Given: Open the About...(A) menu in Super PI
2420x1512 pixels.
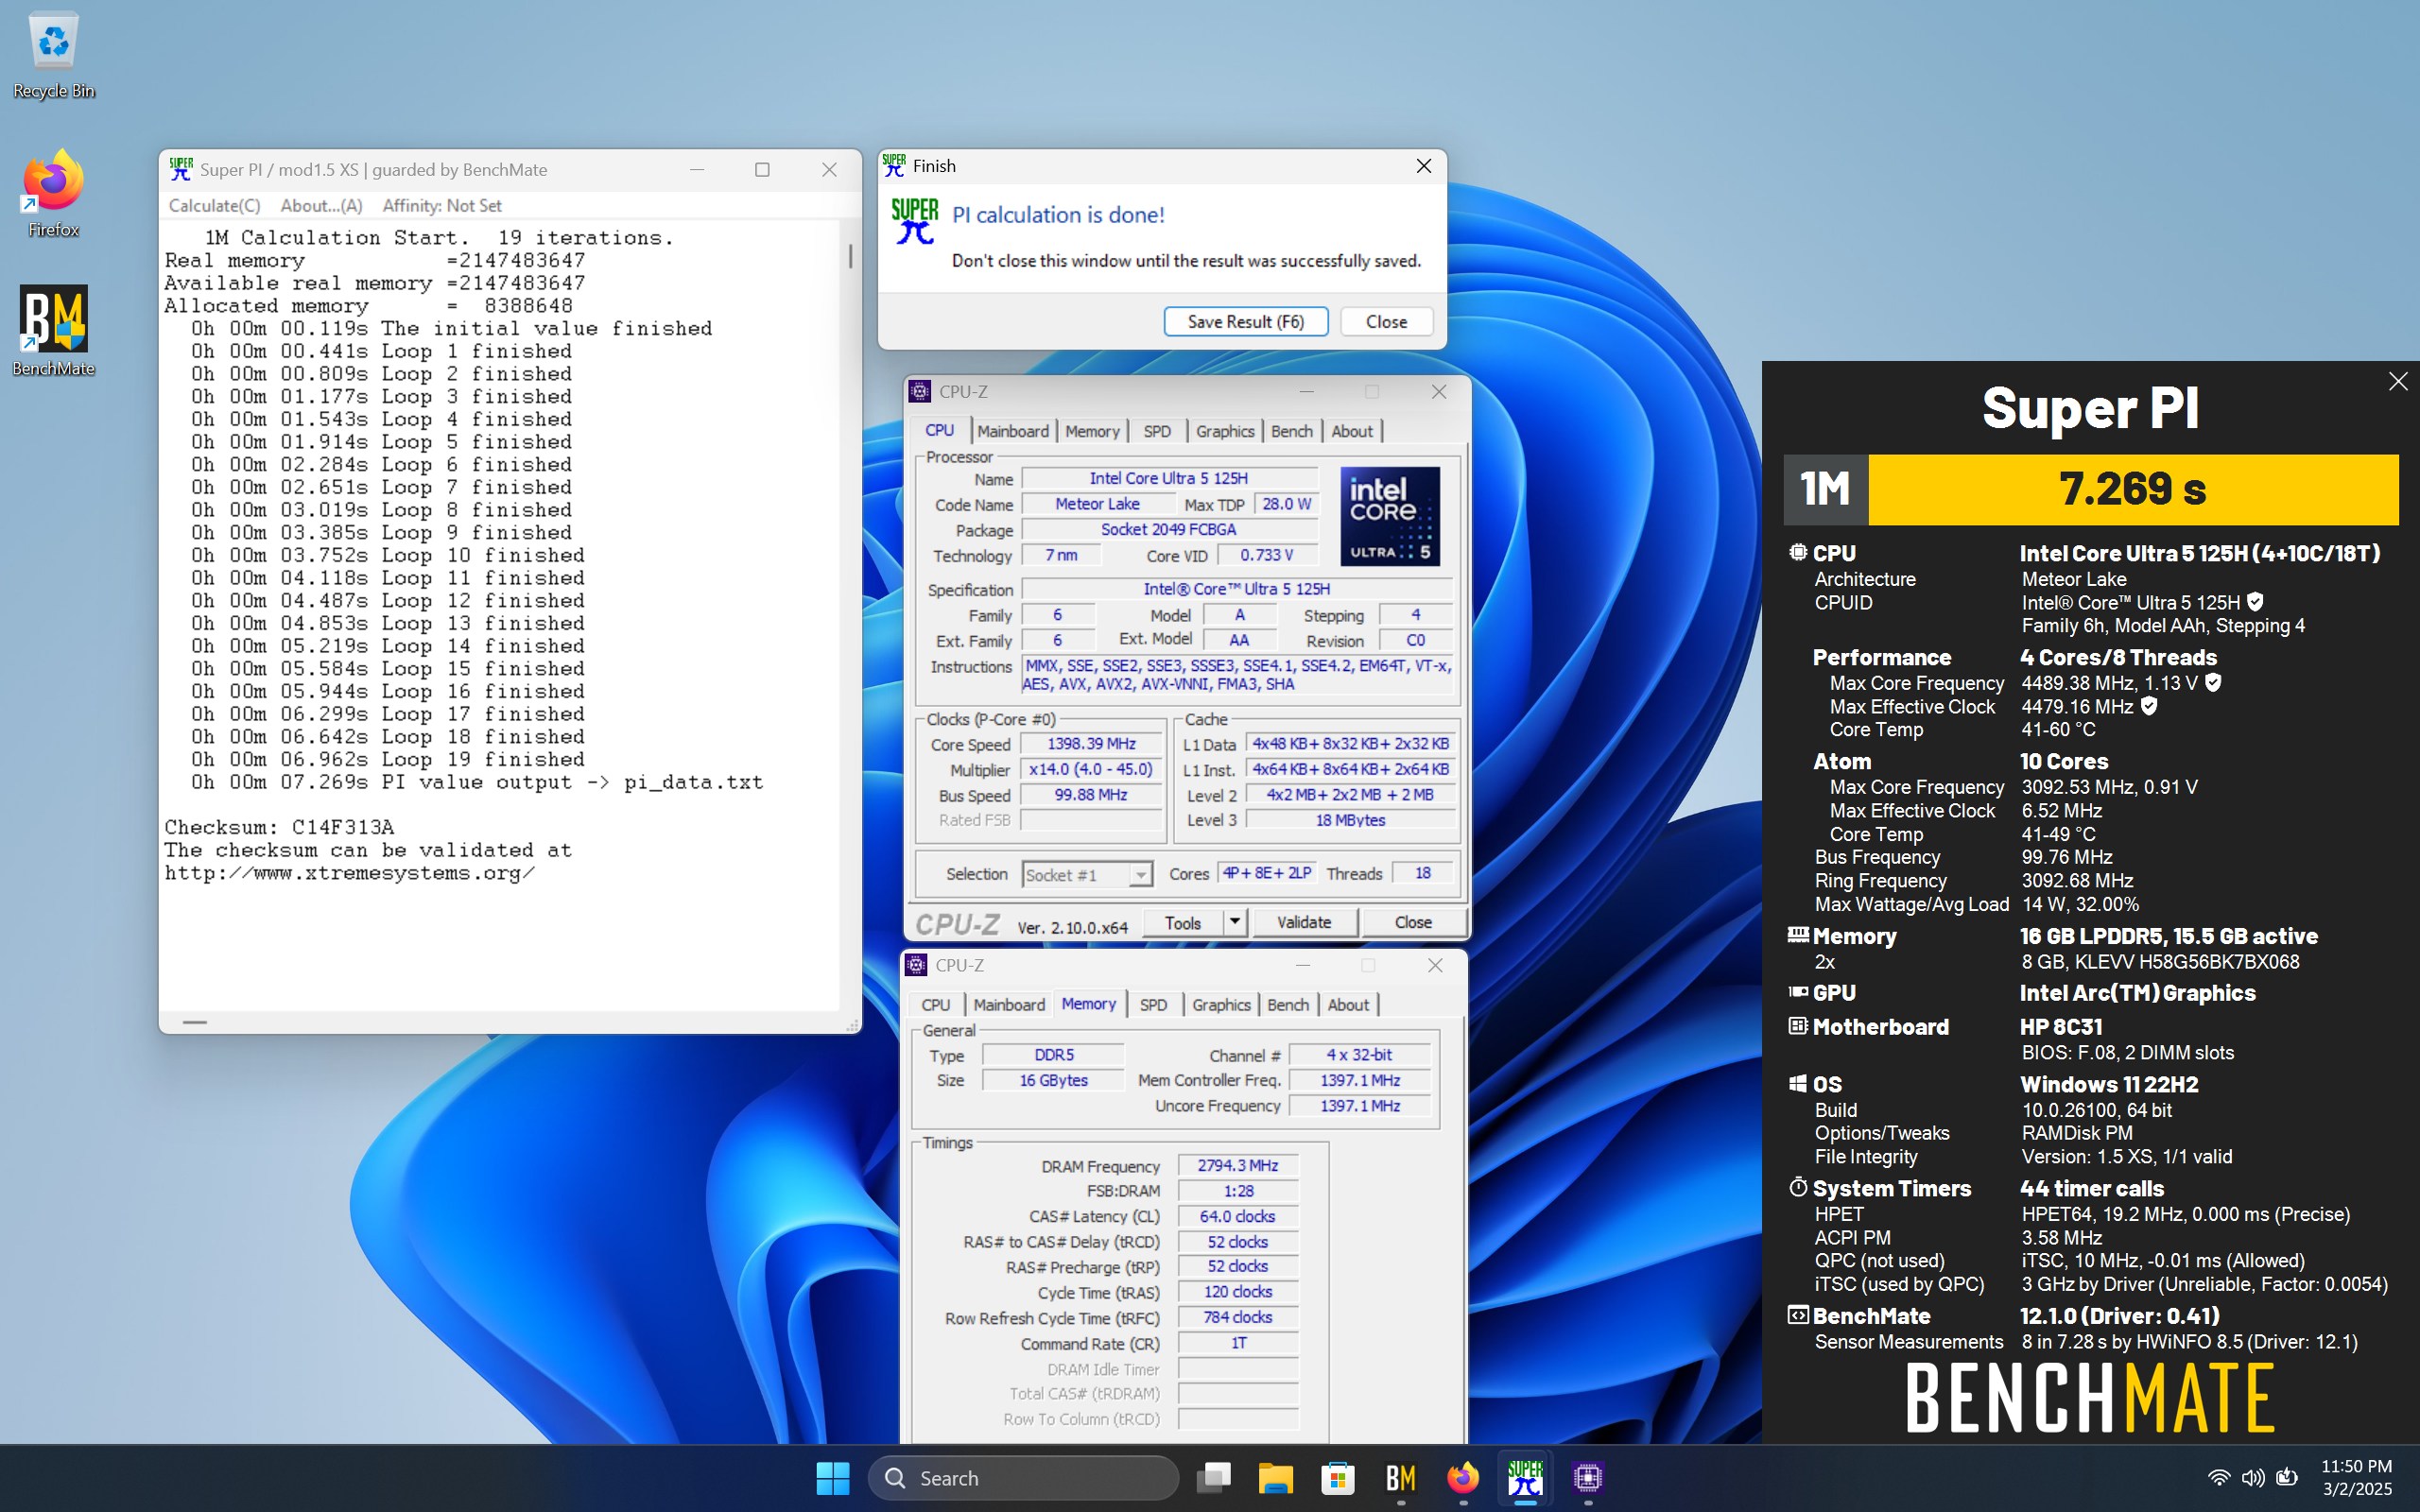Looking at the screenshot, I should 321,205.
